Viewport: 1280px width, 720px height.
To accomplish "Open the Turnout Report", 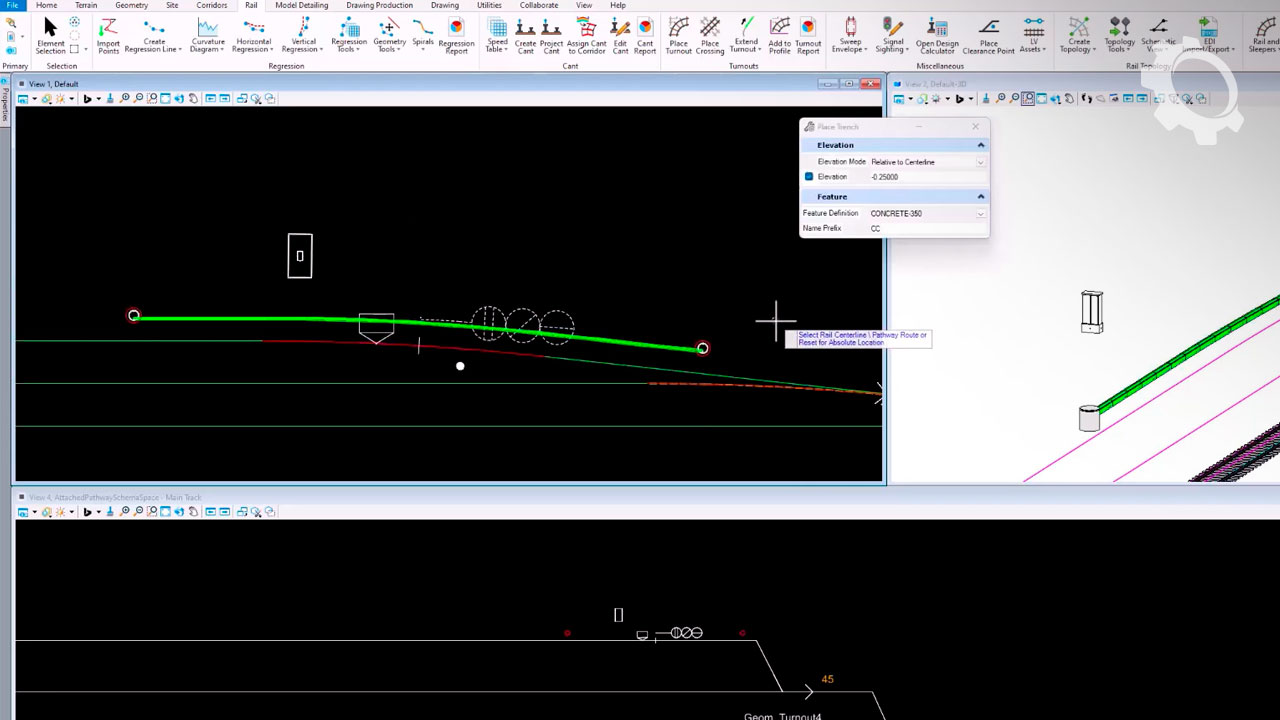I will (x=808, y=35).
